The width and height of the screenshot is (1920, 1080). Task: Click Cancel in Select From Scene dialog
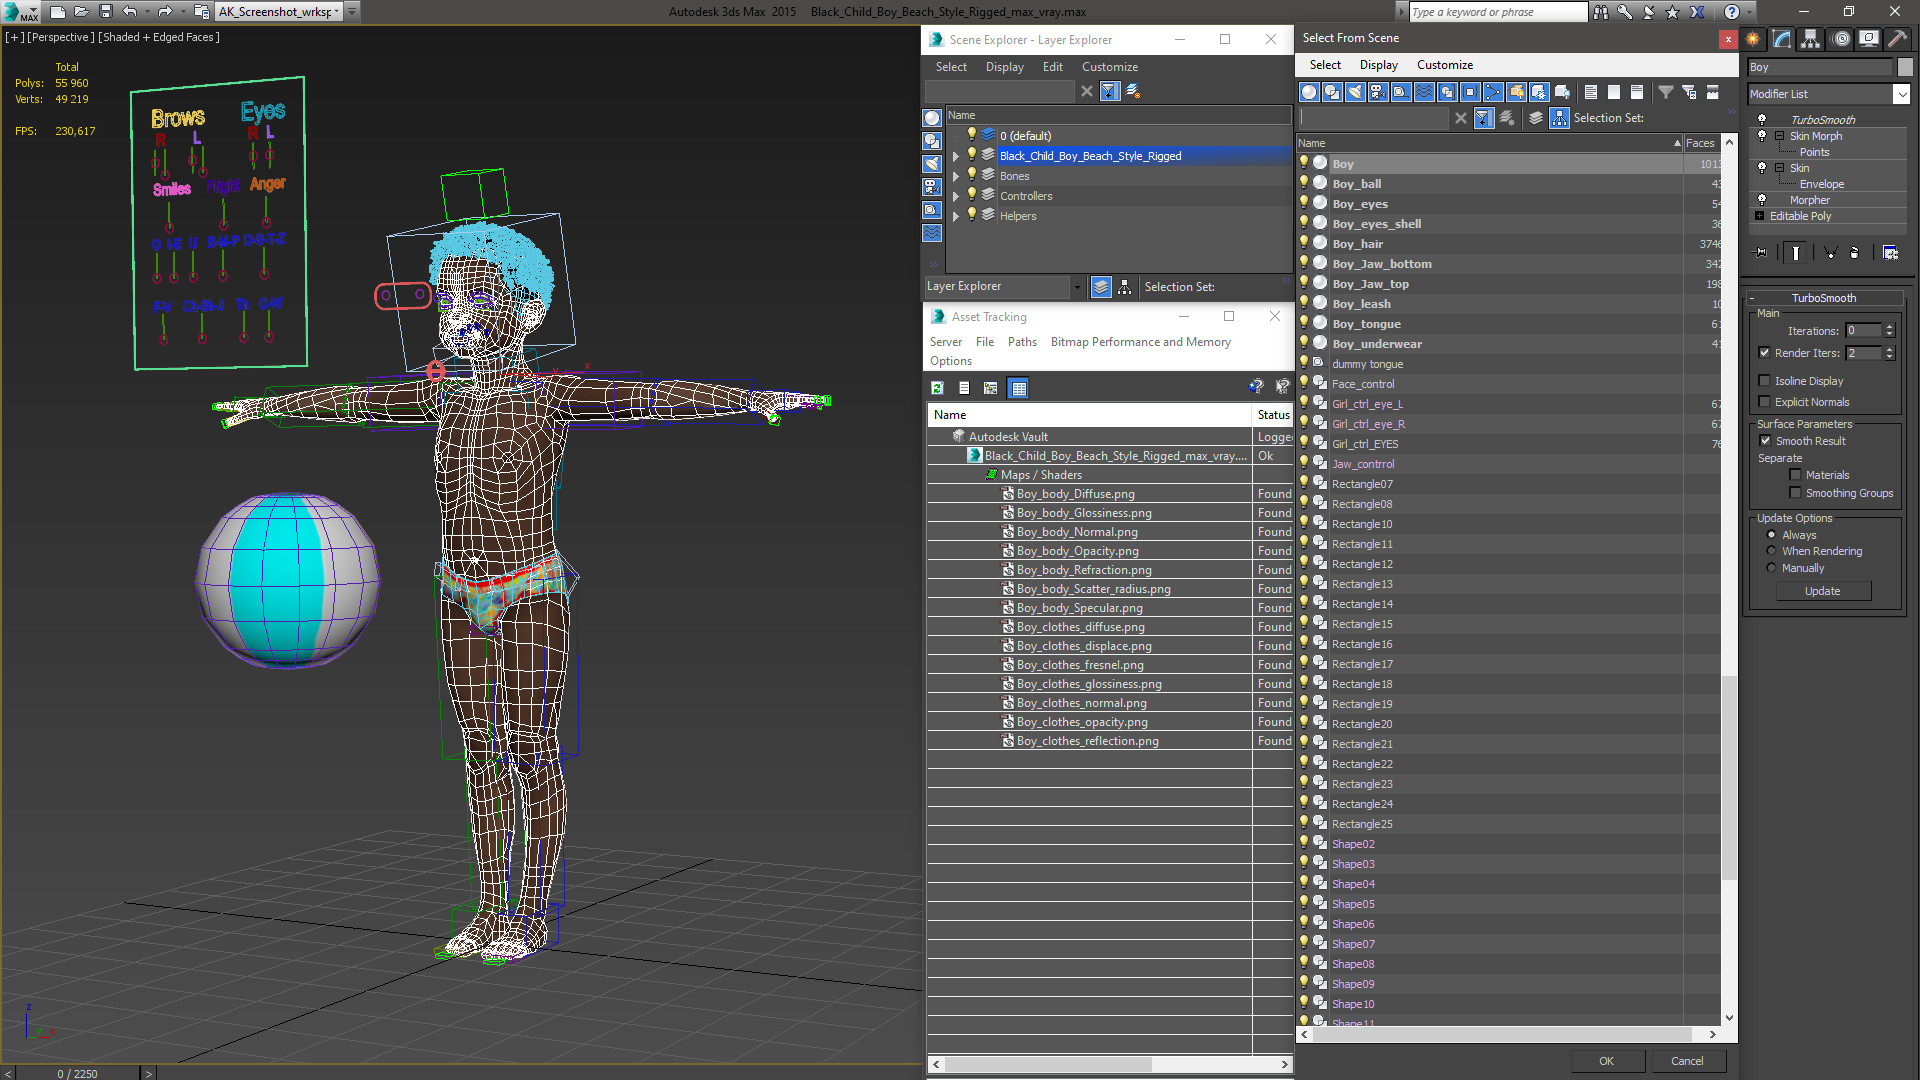tap(1687, 1061)
